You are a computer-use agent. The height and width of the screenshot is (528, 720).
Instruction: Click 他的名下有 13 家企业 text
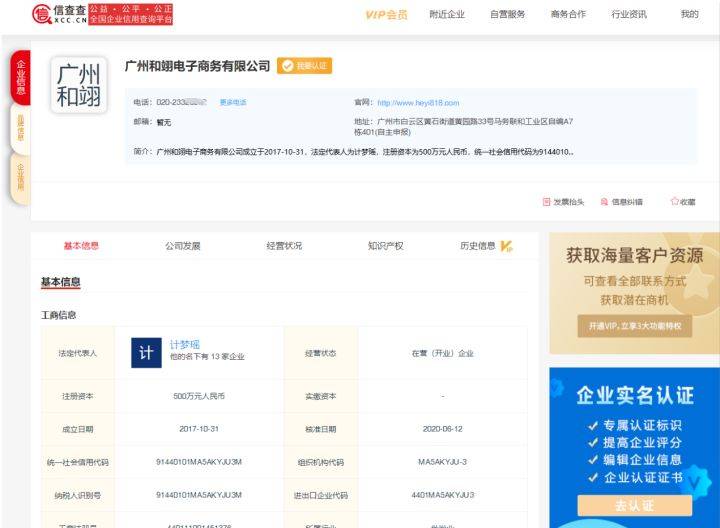[x=207, y=356]
